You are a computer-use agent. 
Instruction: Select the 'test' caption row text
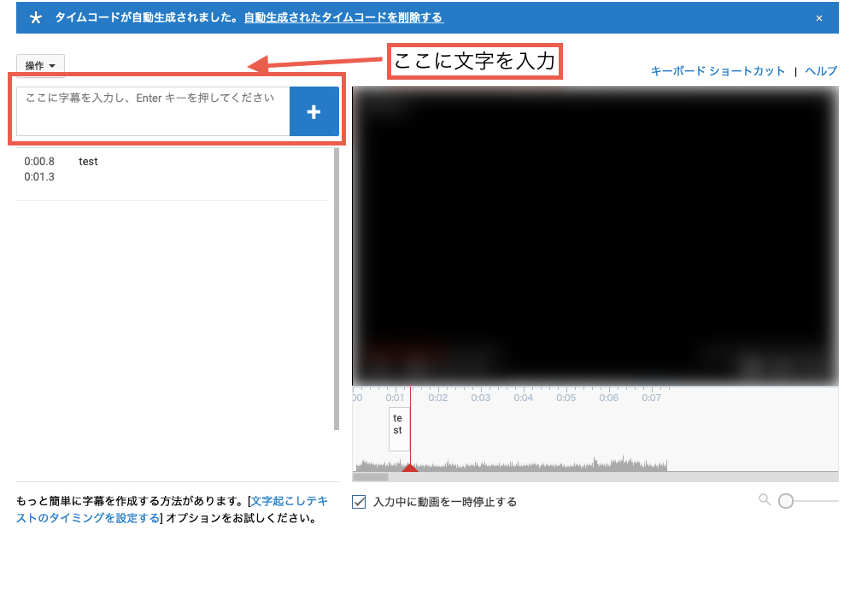[88, 161]
